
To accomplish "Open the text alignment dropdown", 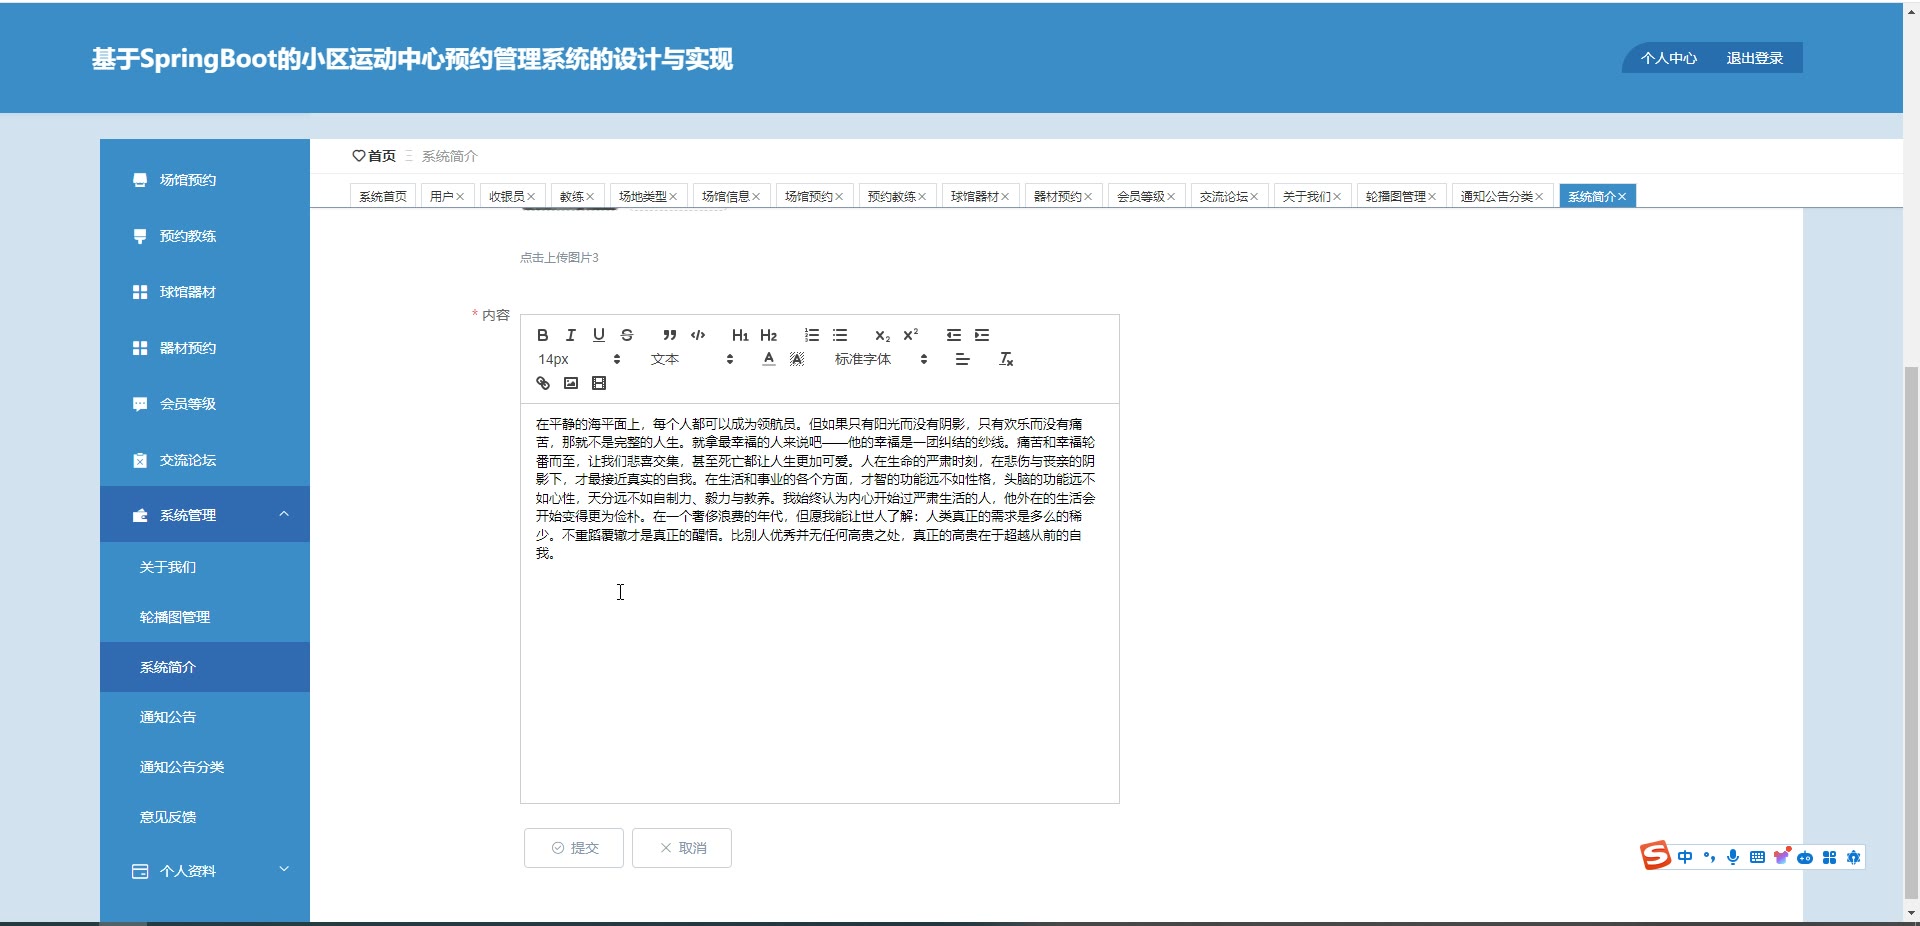I will click(962, 359).
